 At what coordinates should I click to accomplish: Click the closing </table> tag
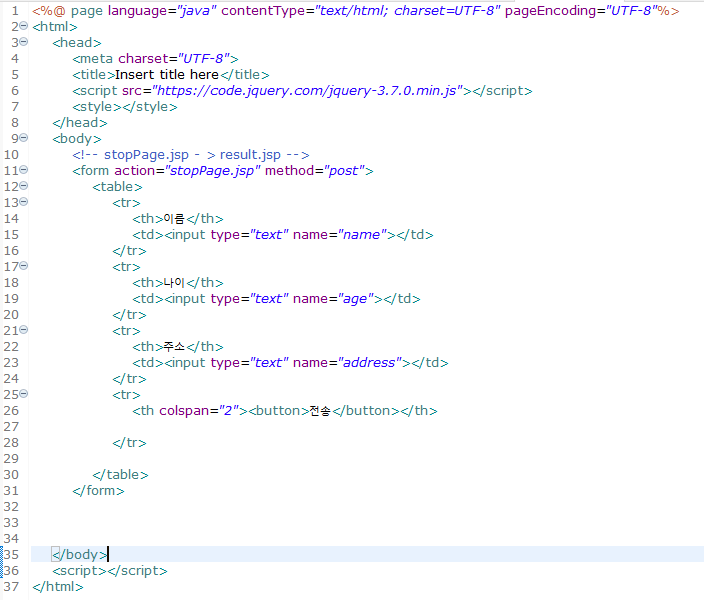tap(120, 475)
